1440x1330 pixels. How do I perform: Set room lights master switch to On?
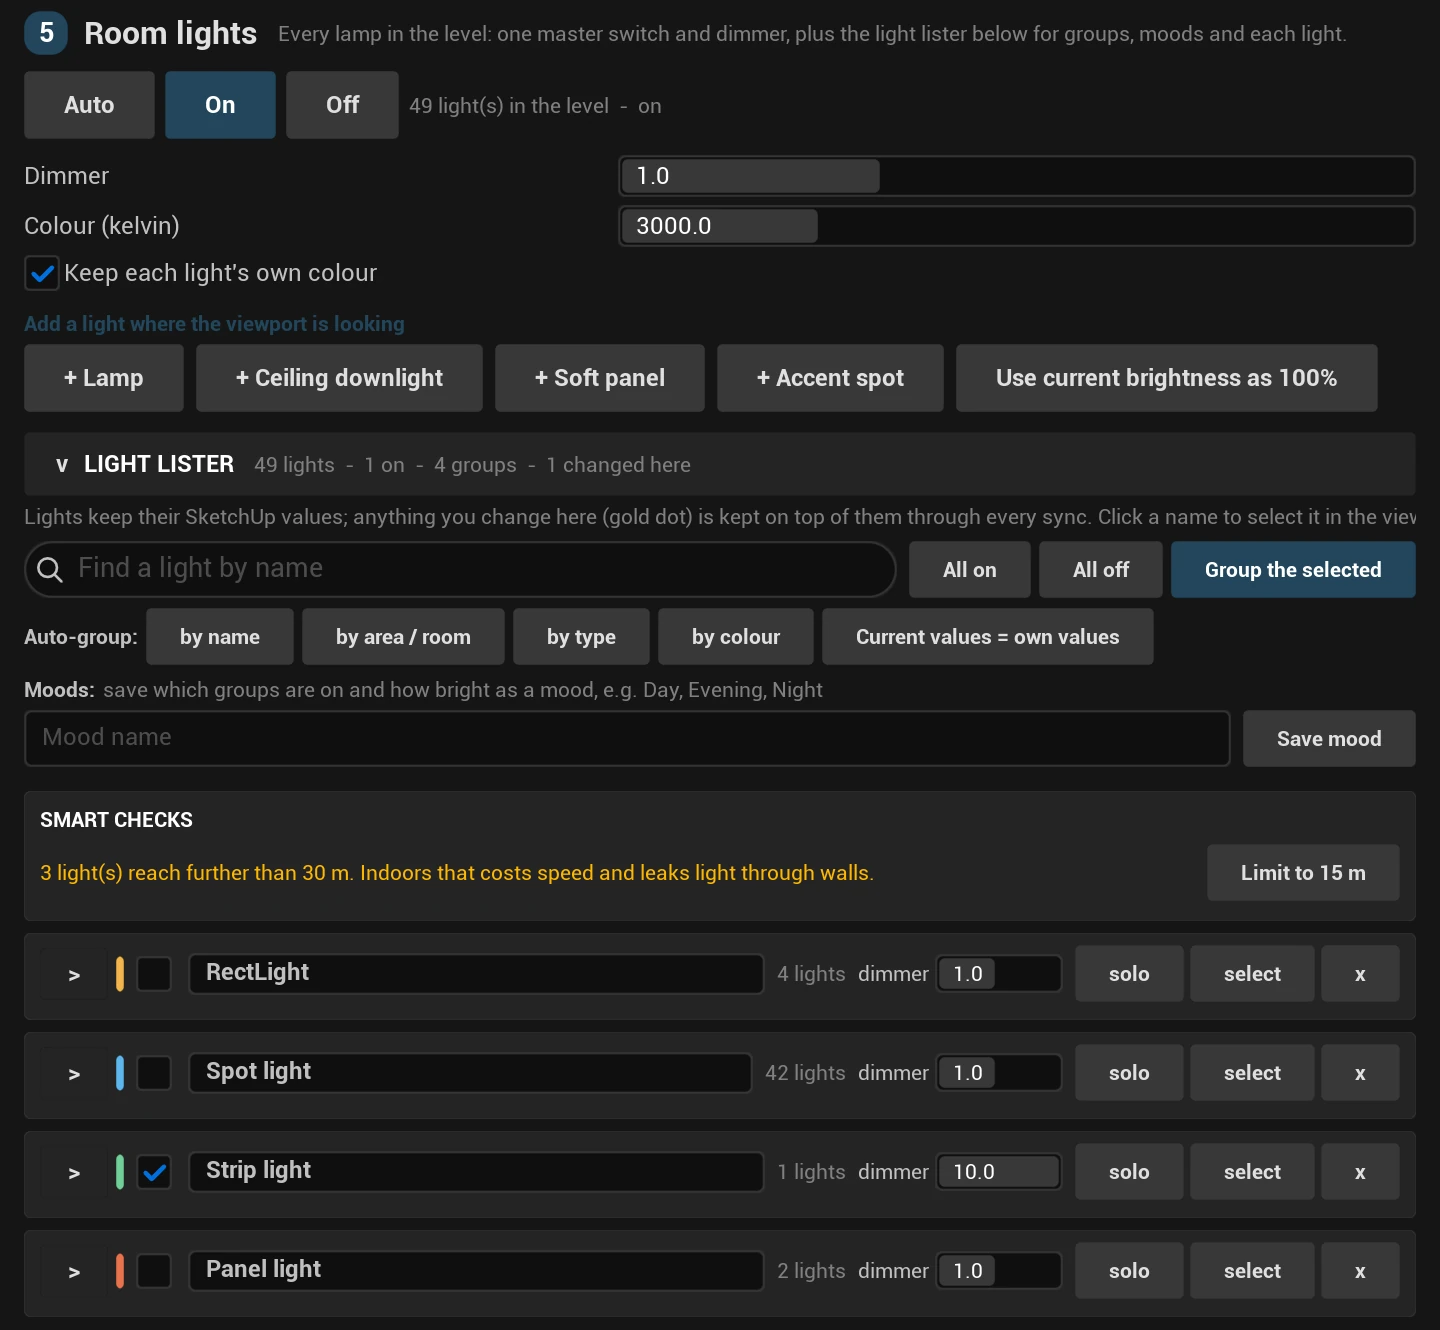point(220,105)
